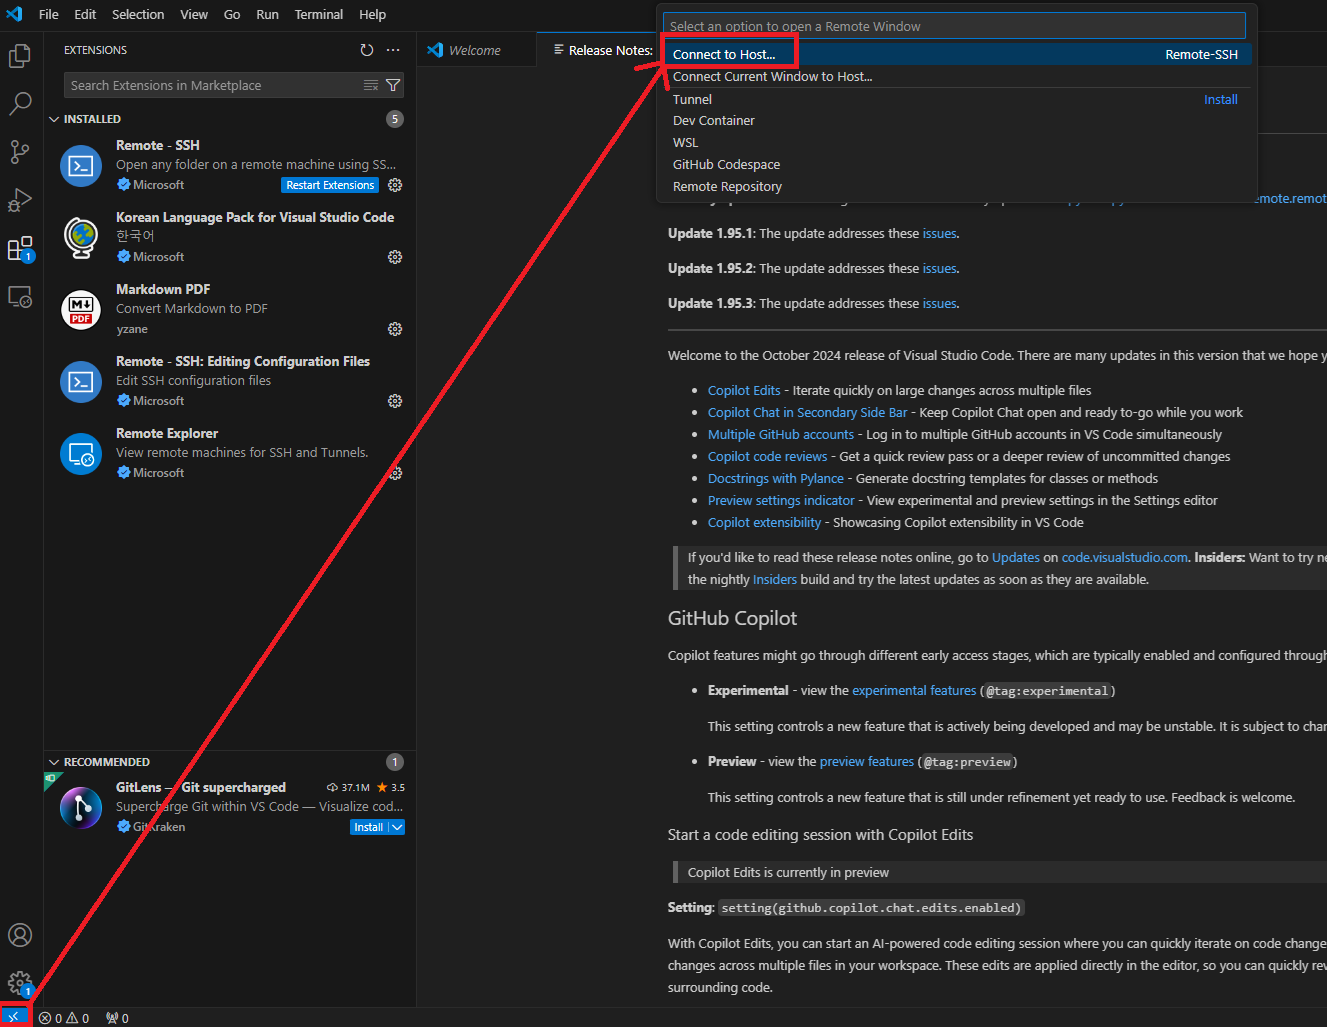
Task: Open the Accounts menu icon
Action: 20,935
